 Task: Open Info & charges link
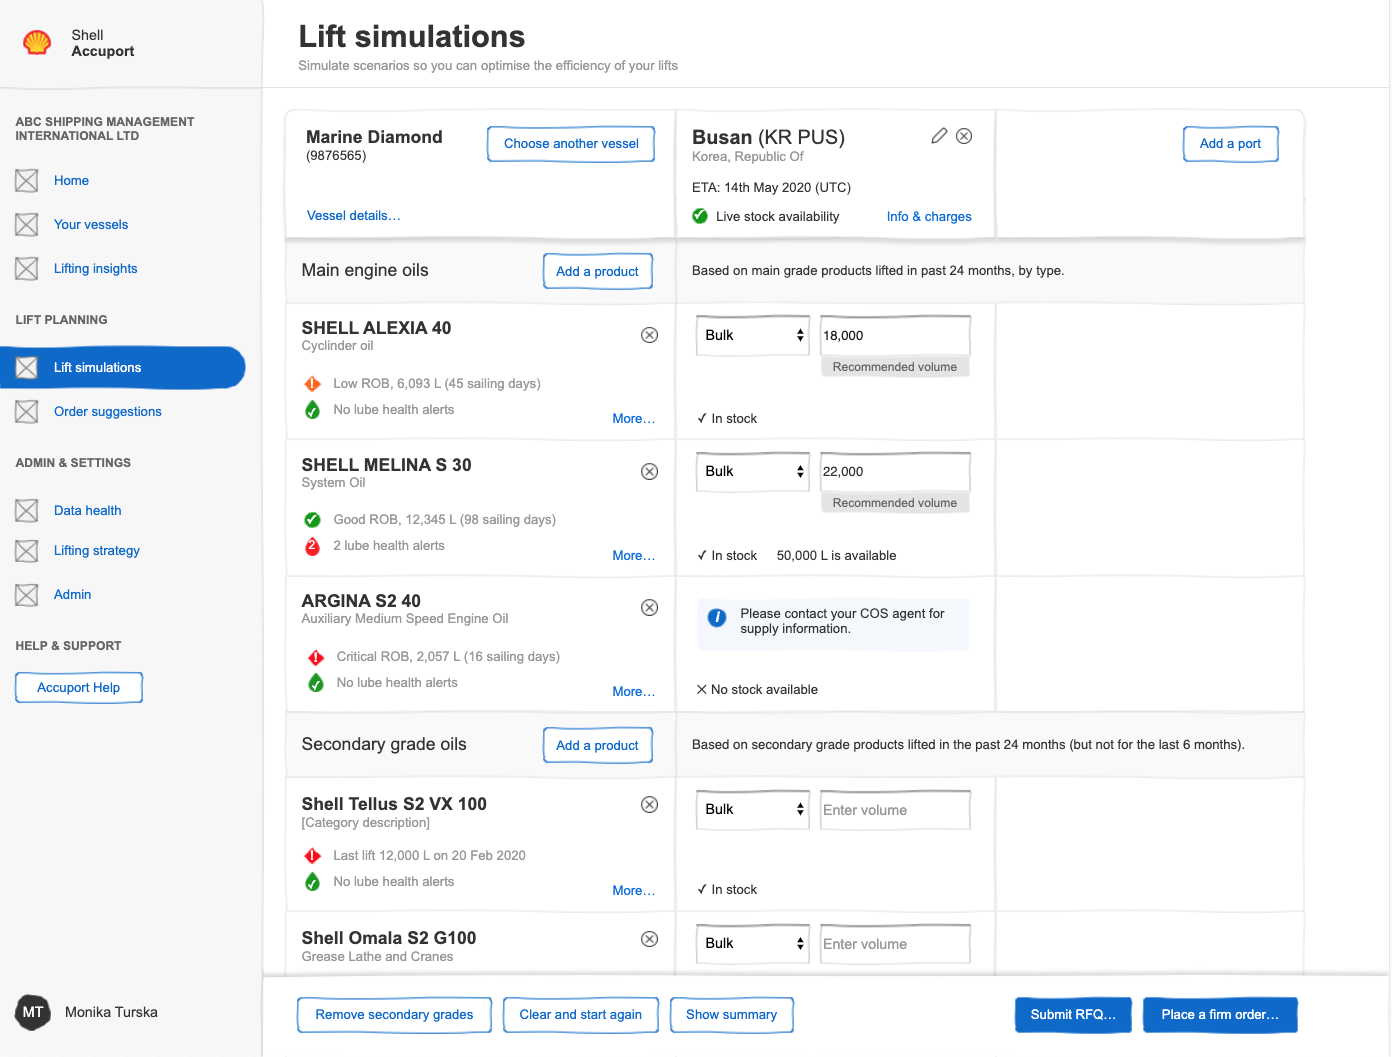click(929, 217)
